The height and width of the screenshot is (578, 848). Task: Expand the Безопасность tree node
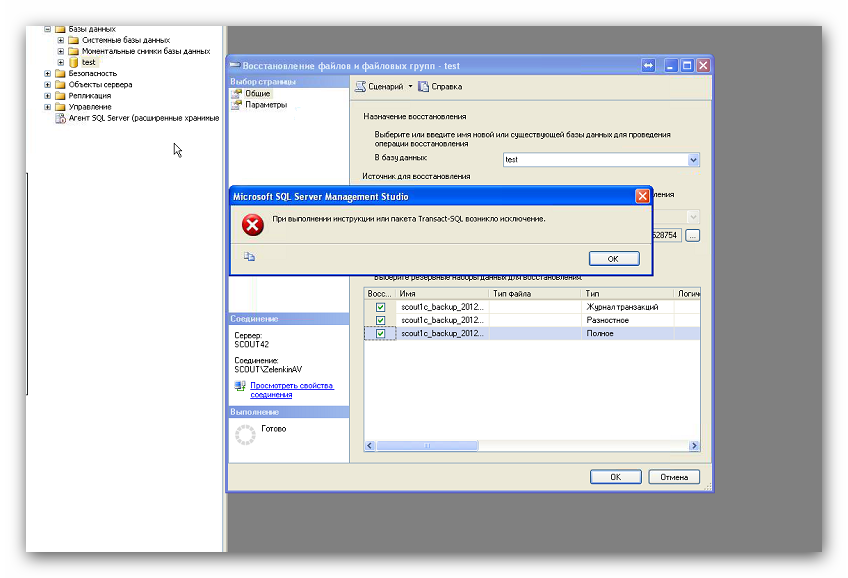[x=48, y=74]
